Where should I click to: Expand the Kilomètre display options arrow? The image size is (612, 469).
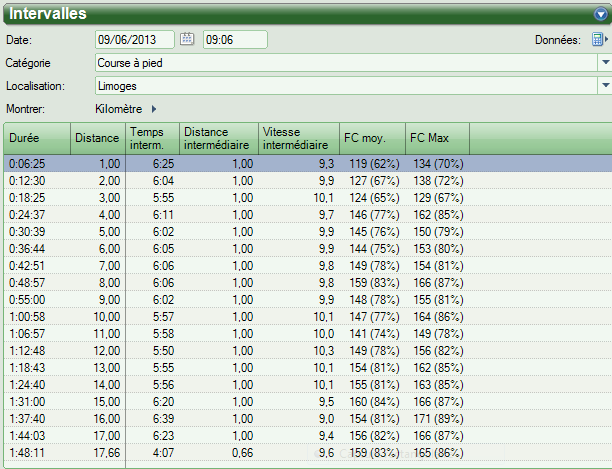[x=154, y=109]
